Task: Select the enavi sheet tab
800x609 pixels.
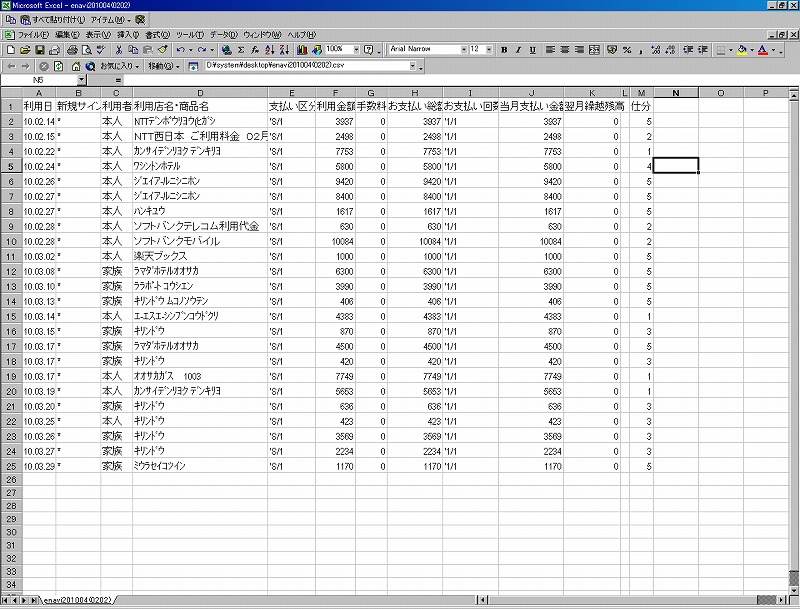Action: (78, 600)
